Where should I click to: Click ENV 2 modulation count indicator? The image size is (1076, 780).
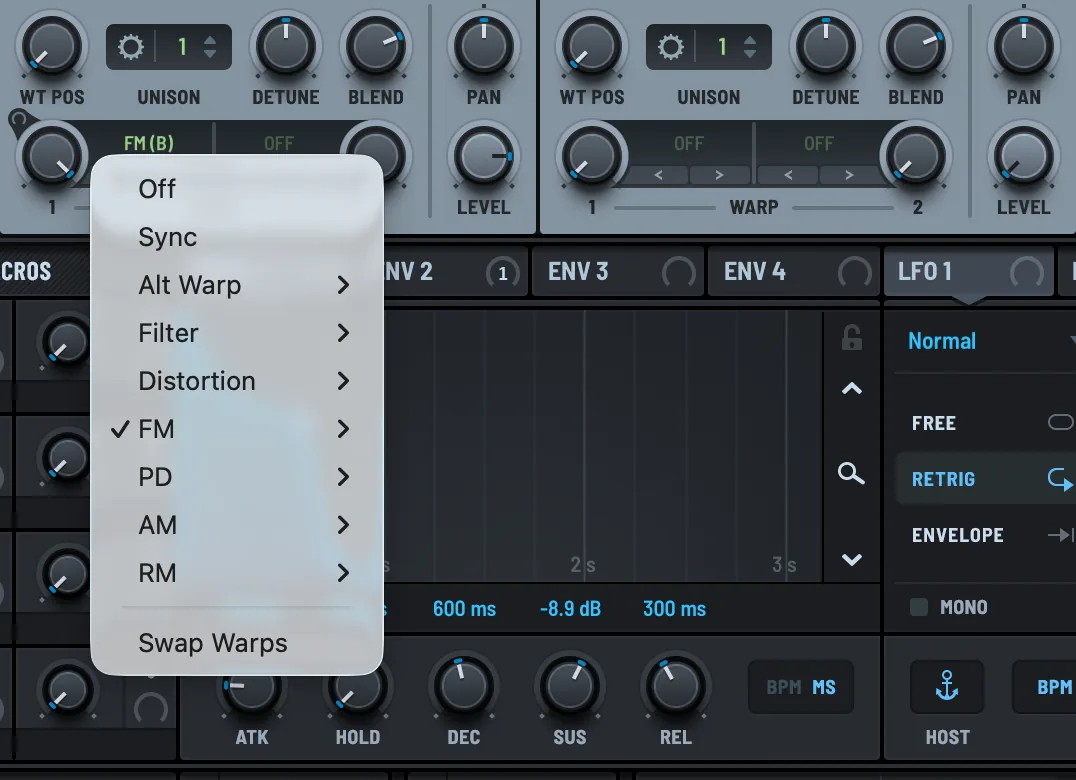[502, 273]
